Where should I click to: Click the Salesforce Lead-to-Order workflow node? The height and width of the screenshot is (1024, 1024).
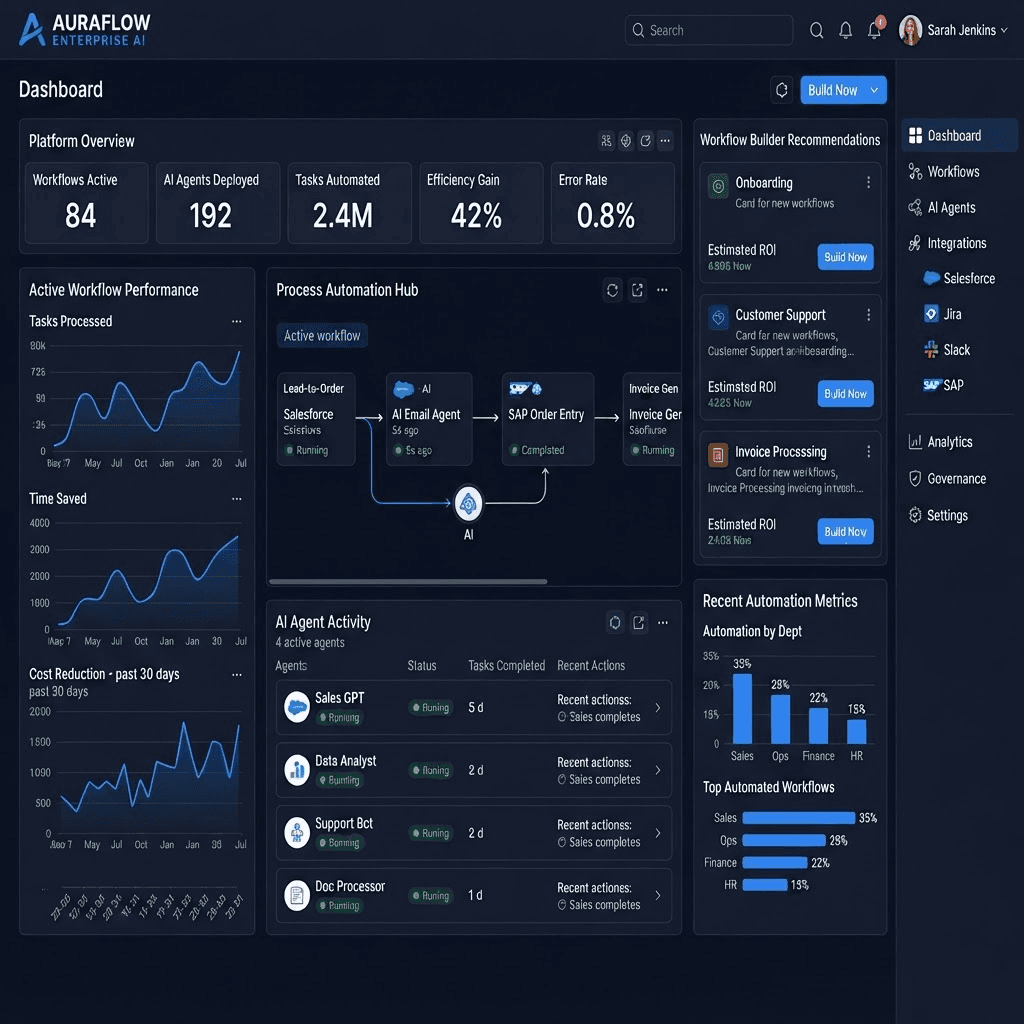click(x=316, y=419)
